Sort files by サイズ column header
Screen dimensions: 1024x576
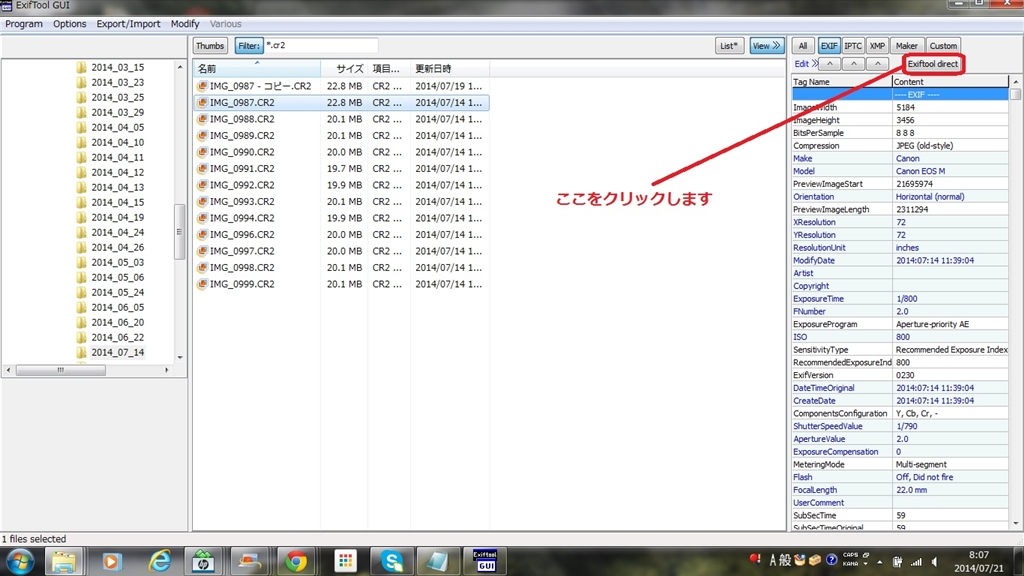click(x=344, y=69)
